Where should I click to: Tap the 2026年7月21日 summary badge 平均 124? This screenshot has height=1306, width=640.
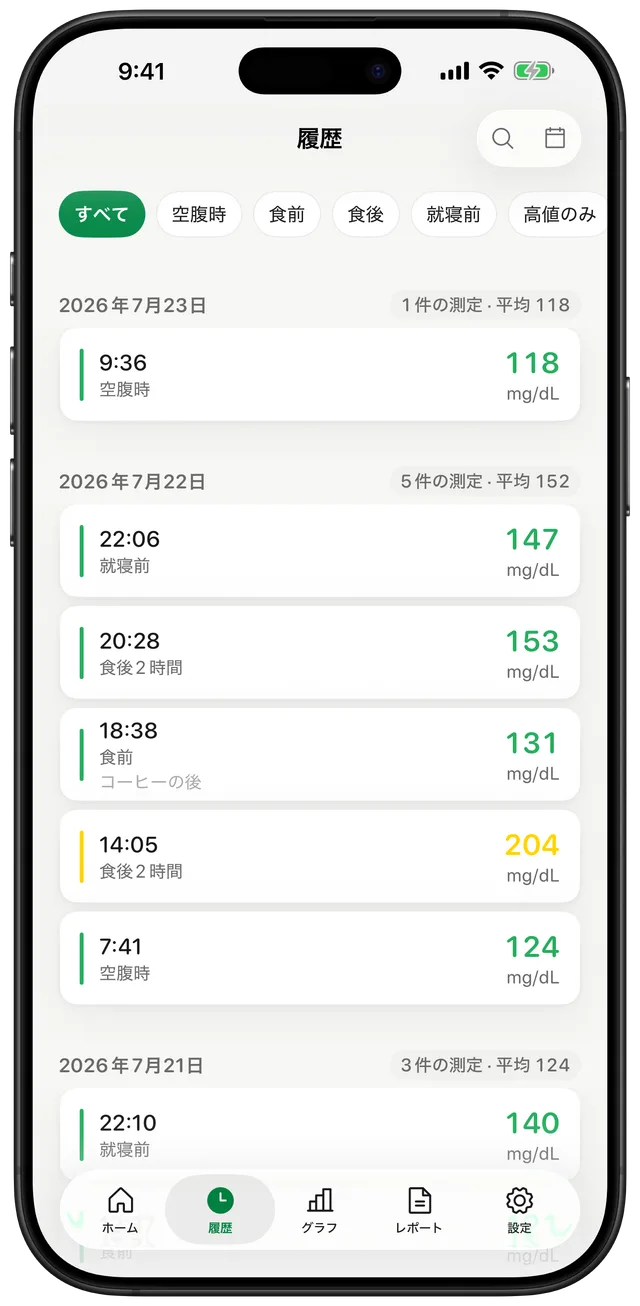[x=485, y=1065]
